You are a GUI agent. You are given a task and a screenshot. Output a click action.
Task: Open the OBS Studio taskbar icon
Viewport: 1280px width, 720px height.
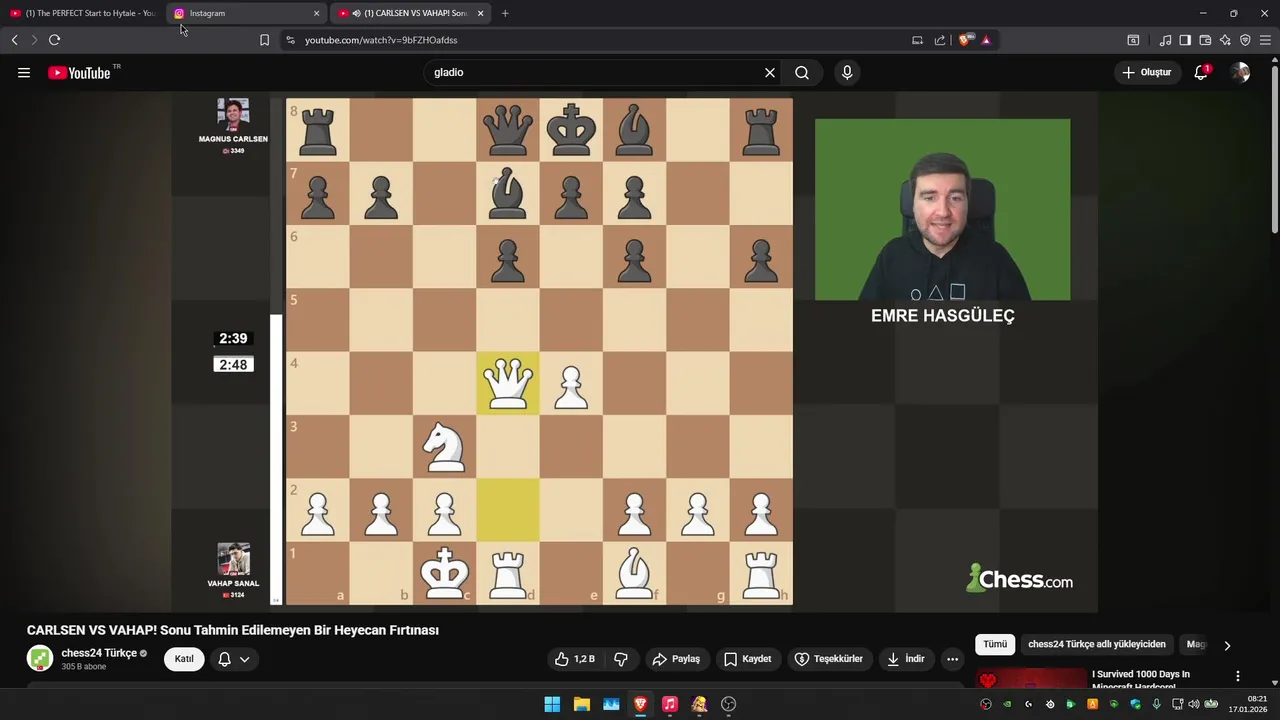tap(729, 704)
